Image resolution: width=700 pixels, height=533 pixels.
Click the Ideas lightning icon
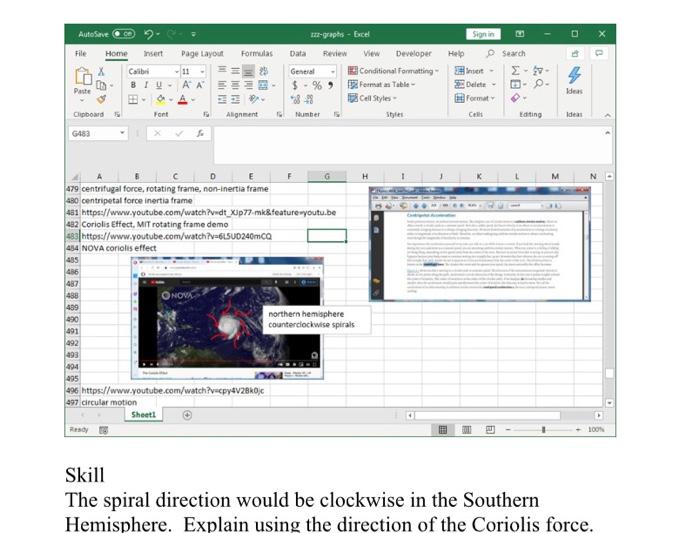point(574,75)
